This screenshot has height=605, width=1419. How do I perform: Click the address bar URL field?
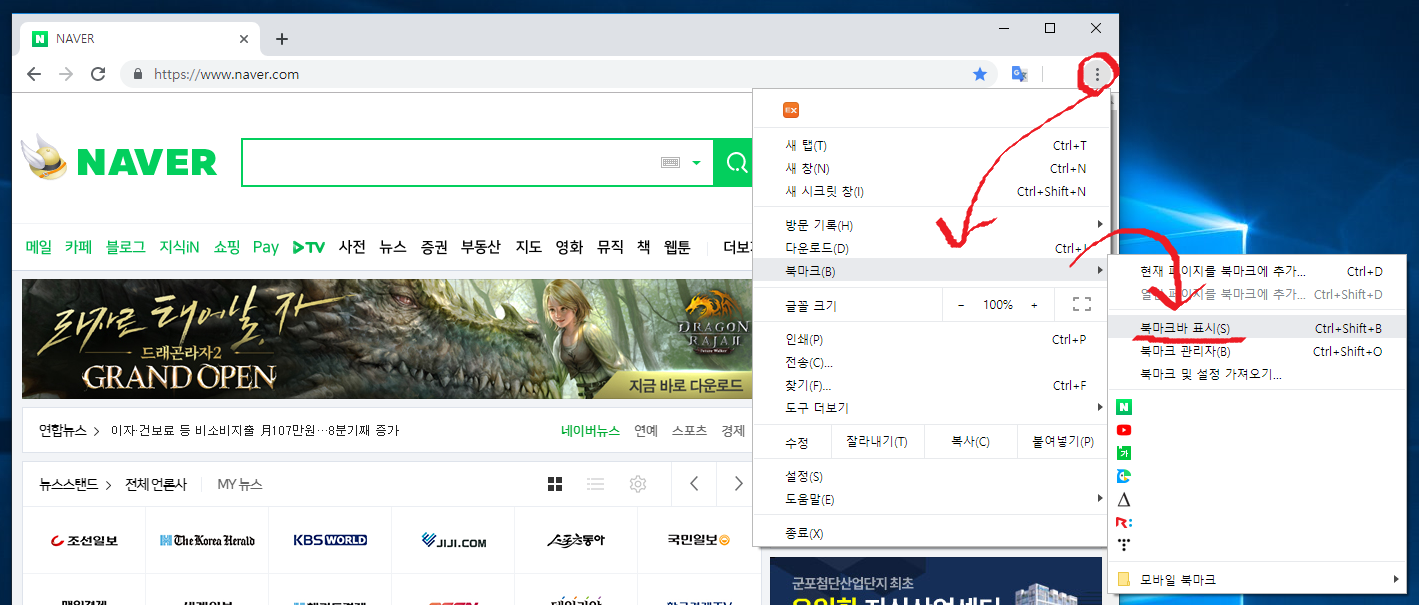pyautogui.click(x=560, y=74)
